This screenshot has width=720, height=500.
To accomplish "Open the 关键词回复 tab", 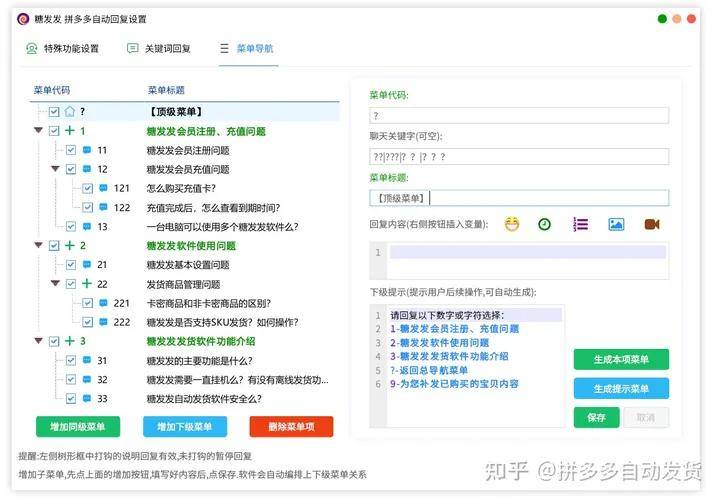I will tap(159, 48).
